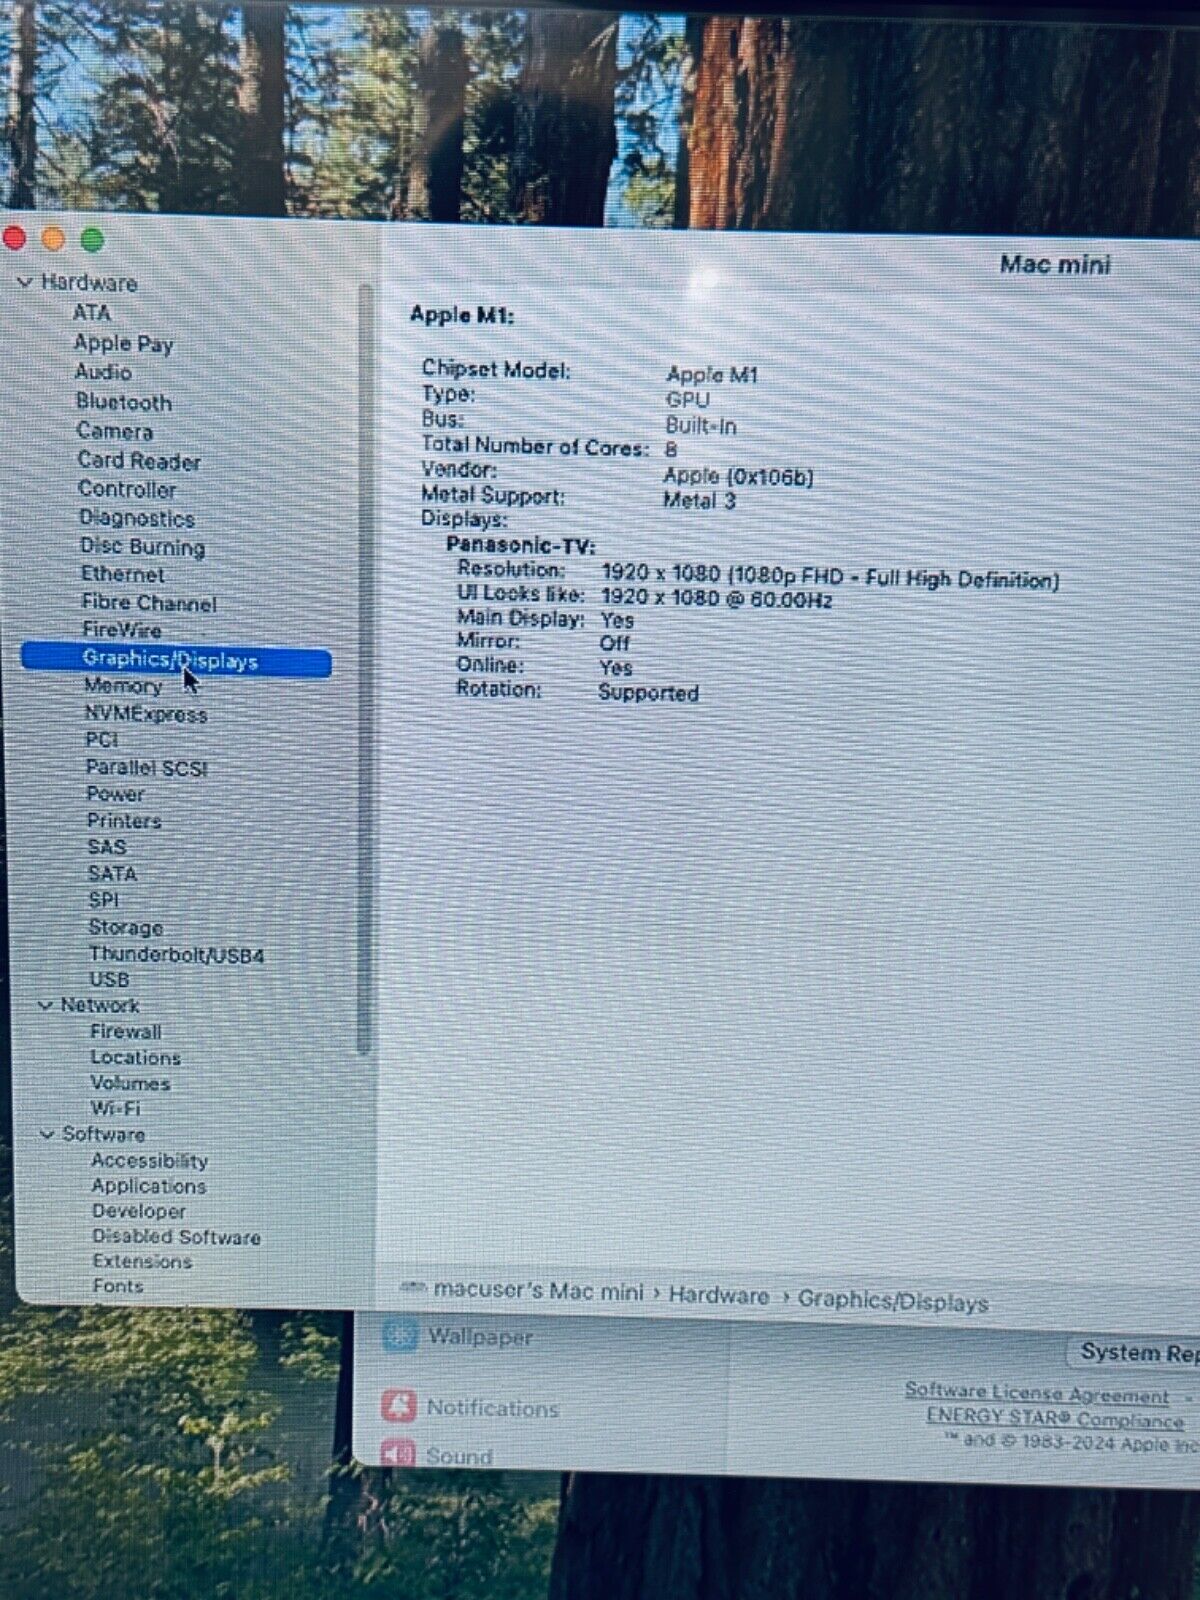Click the red close window button

point(14,238)
